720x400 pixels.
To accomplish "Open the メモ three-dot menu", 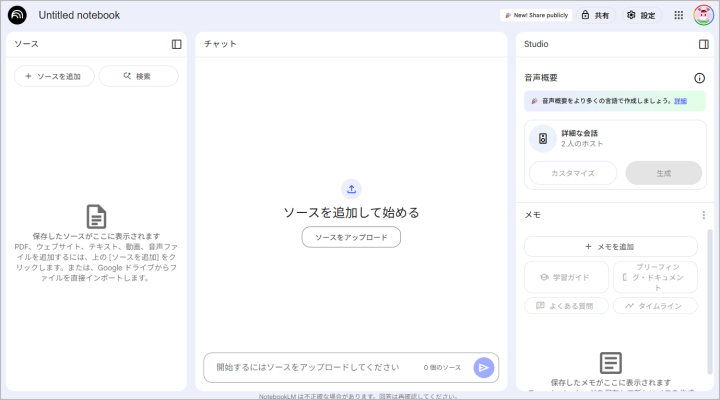I will (703, 215).
